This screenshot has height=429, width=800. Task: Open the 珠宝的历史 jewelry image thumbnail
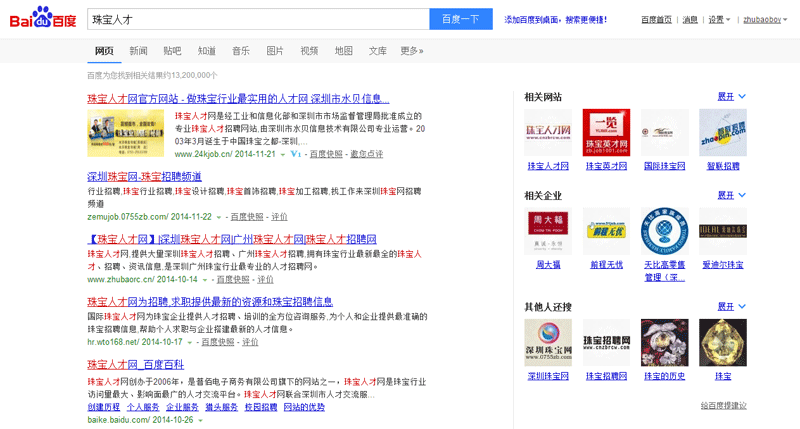(664, 342)
